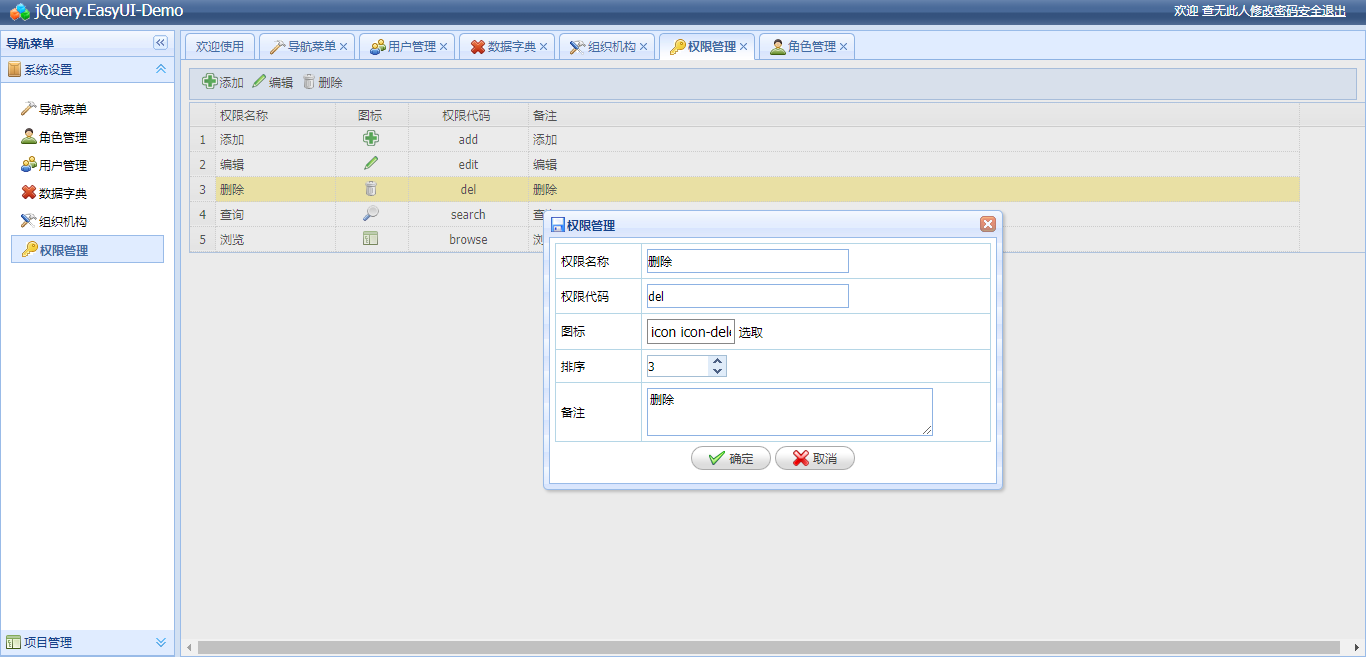The width and height of the screenshot is (1366, 657).
Task: Click the user icon beside 角色管理 sidebar item
Action: [x=29, y=136]
